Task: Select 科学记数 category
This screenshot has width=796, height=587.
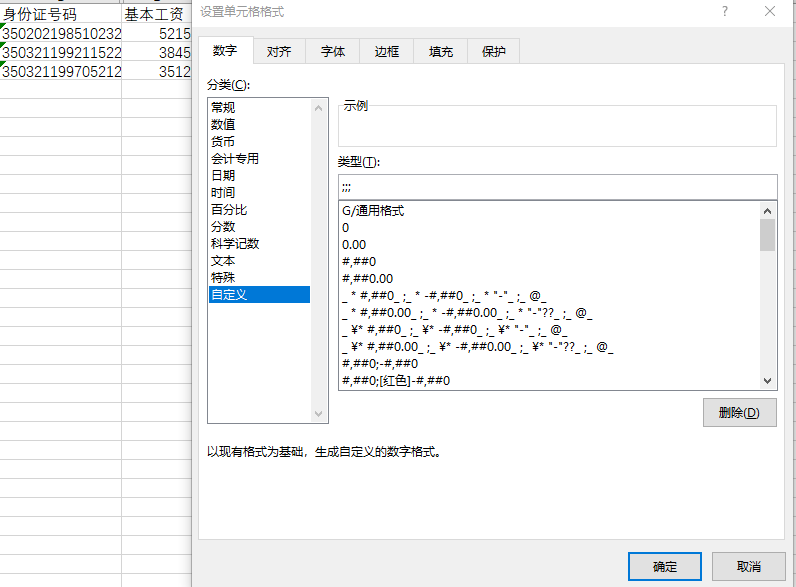Action: [x=259, y=243]
